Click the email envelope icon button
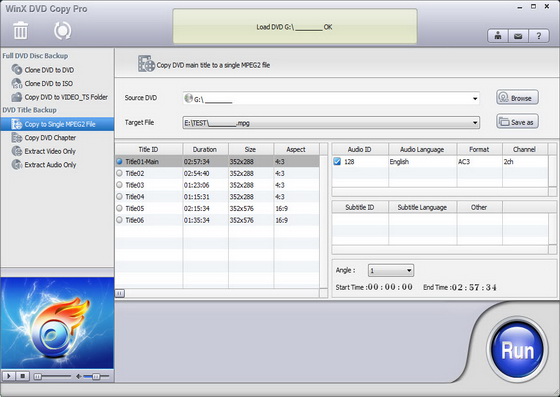The image size is (560, 397). tap(518, 36)
